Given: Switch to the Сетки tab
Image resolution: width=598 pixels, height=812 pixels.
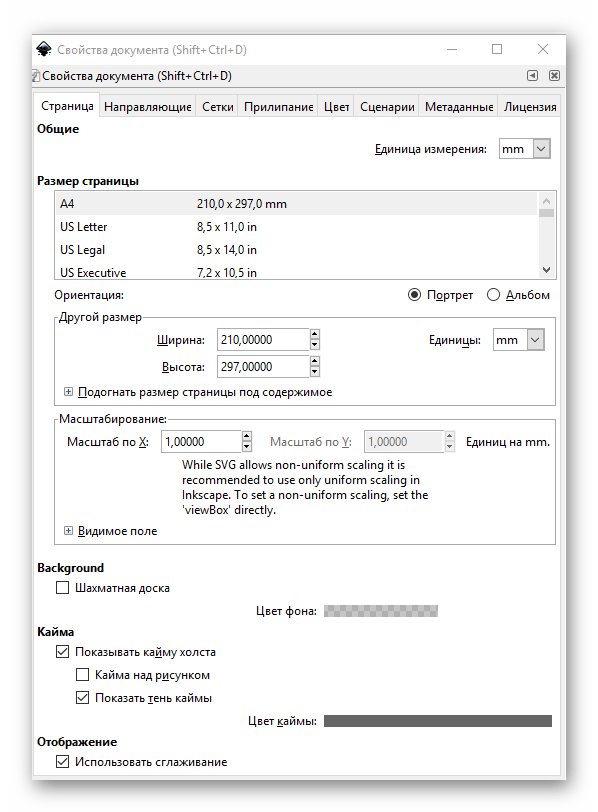Looking at the screenshot, I should [217, 107].
